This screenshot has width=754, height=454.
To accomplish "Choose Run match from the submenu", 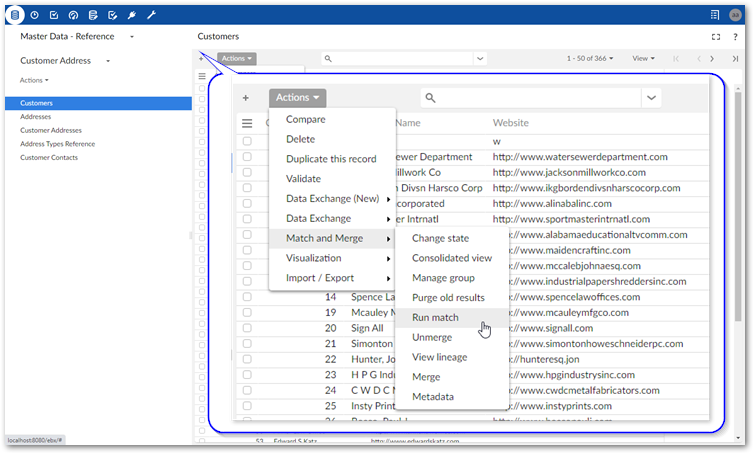I will (435, 317).
